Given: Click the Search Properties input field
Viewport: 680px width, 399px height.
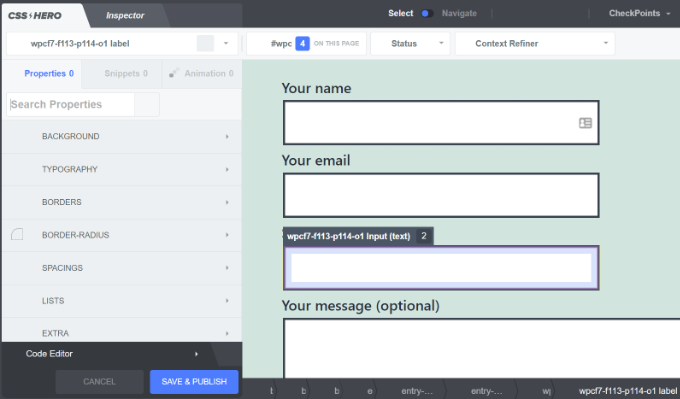Looking at the screenshot, I should tap(71, 105).
